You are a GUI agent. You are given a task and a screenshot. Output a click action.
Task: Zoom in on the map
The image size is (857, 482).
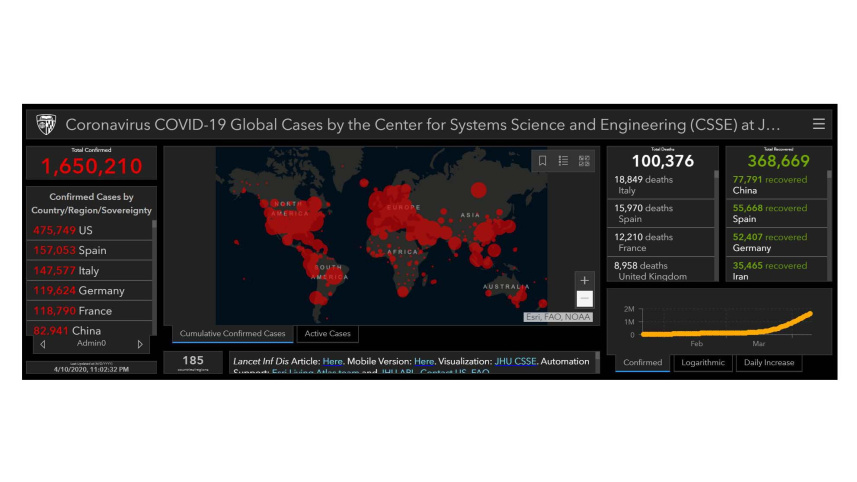[585, 280]
